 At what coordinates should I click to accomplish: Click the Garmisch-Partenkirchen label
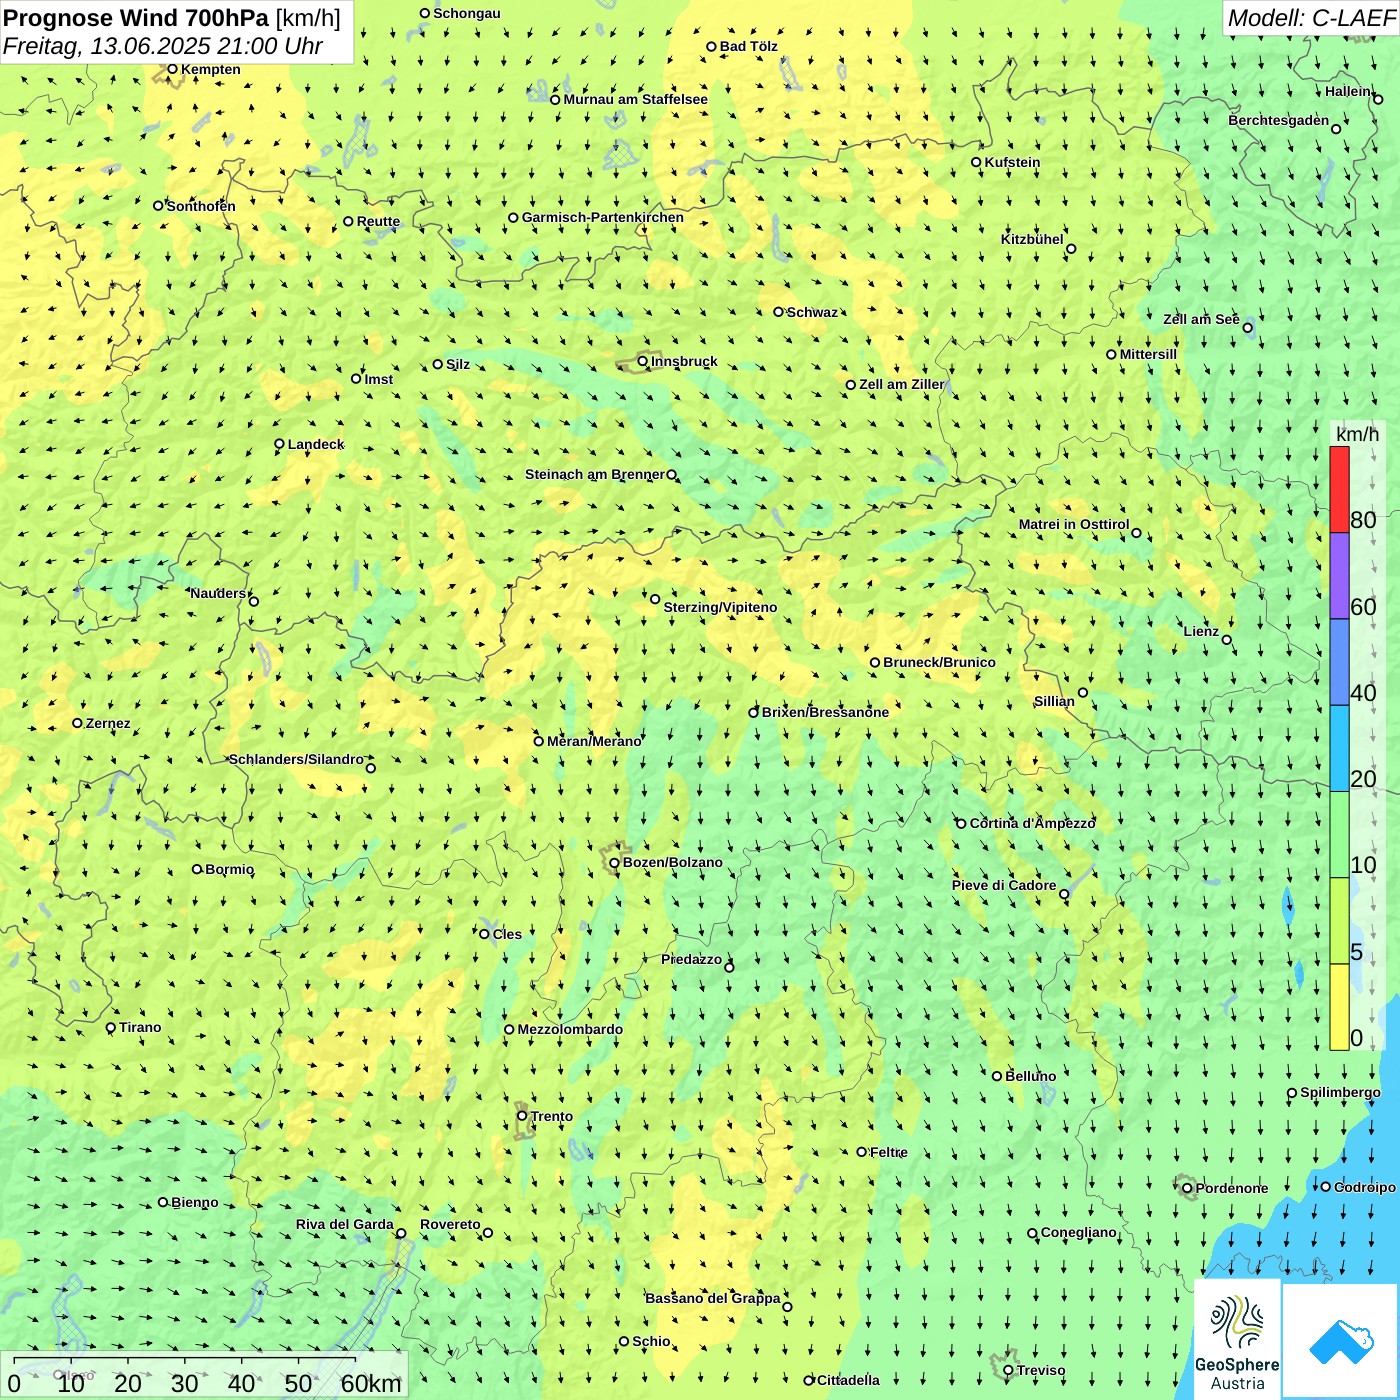point(603,217)
